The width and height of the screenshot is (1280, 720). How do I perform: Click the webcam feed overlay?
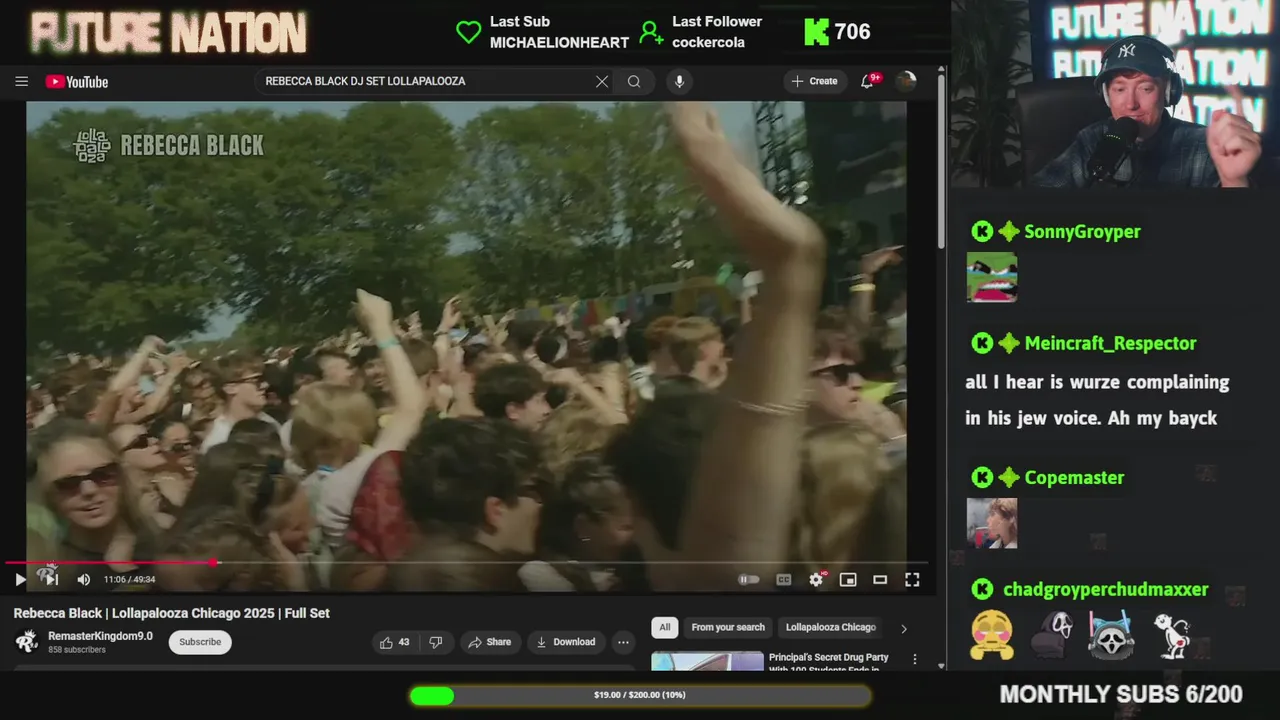tap(1115, 94)
